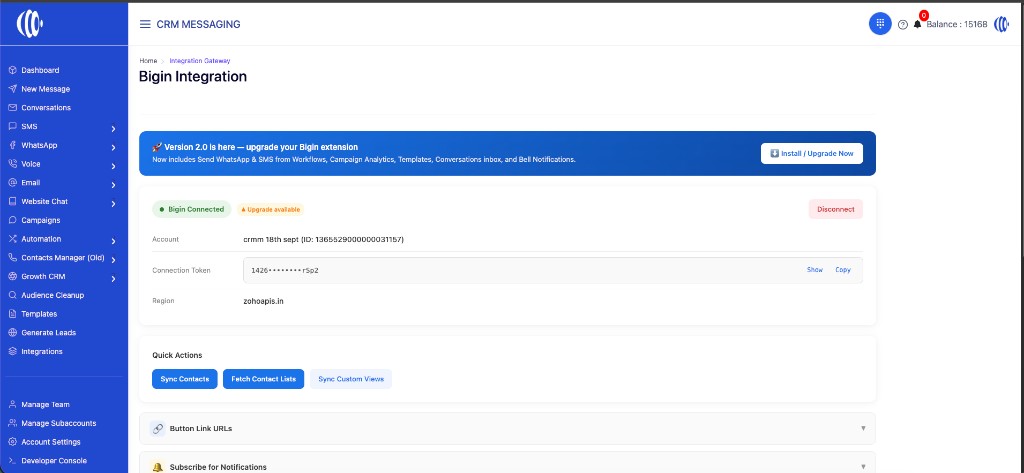Expand the Automation submenu arrow

coord(114,242)
